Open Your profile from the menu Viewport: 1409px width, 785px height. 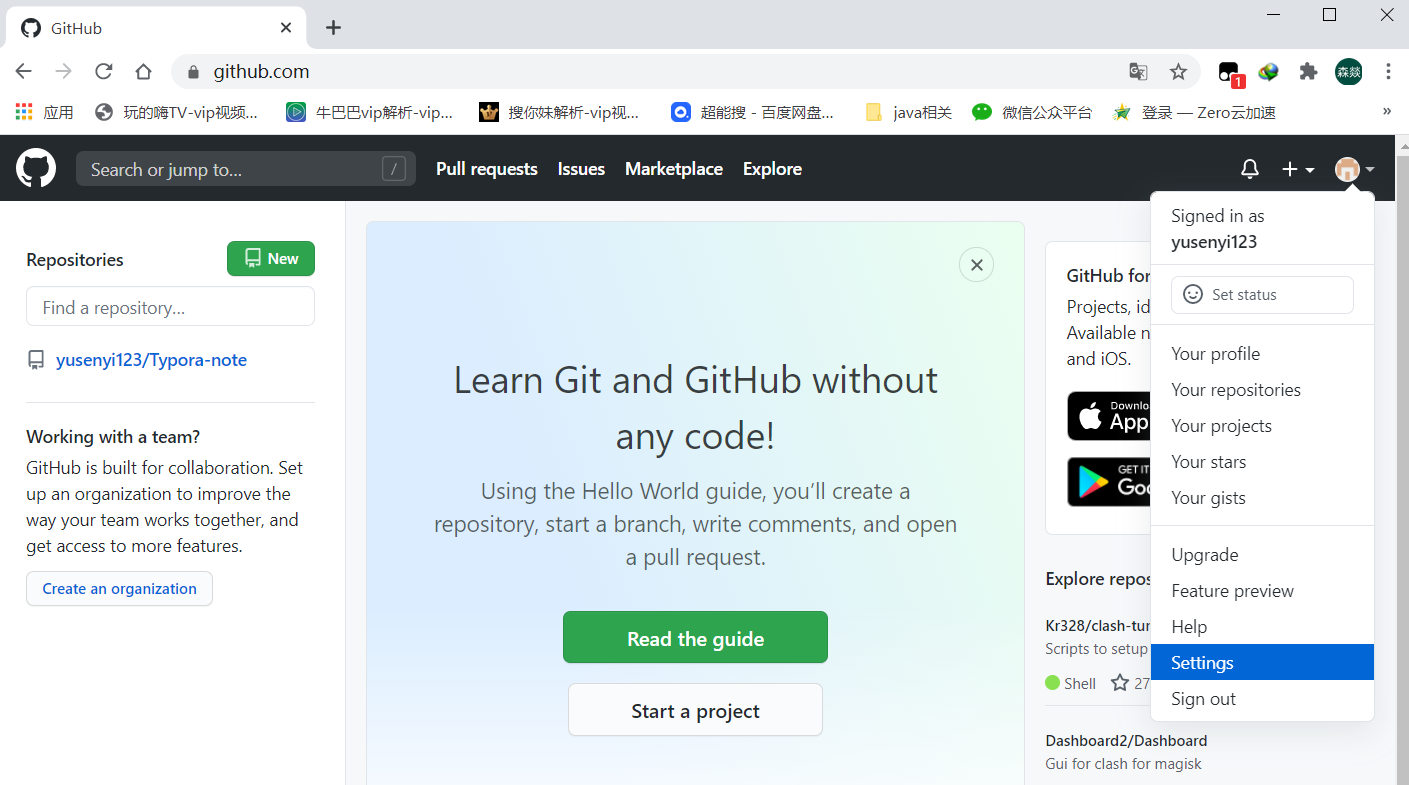coord(1262,353)
